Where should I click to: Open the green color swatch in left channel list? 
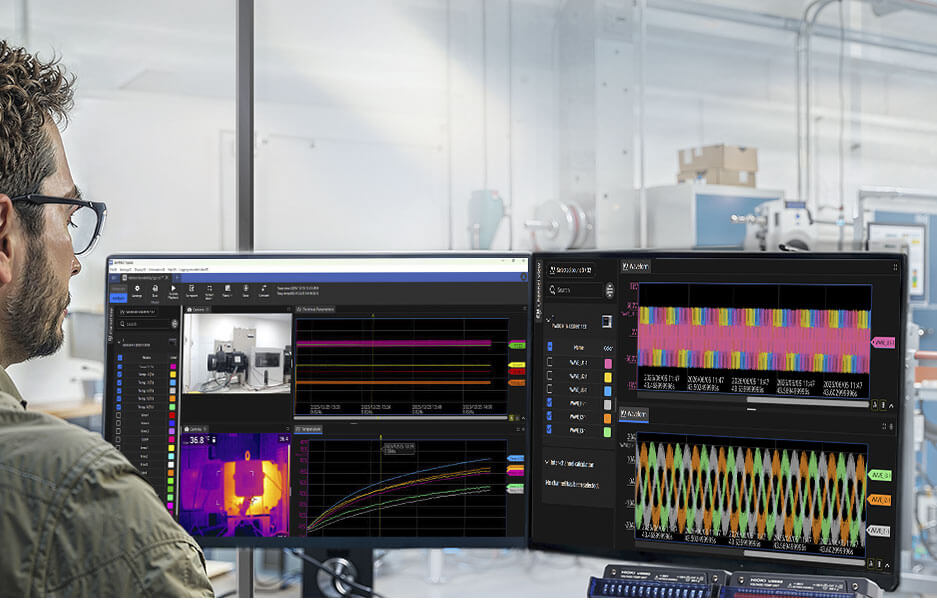click(173, 407)
